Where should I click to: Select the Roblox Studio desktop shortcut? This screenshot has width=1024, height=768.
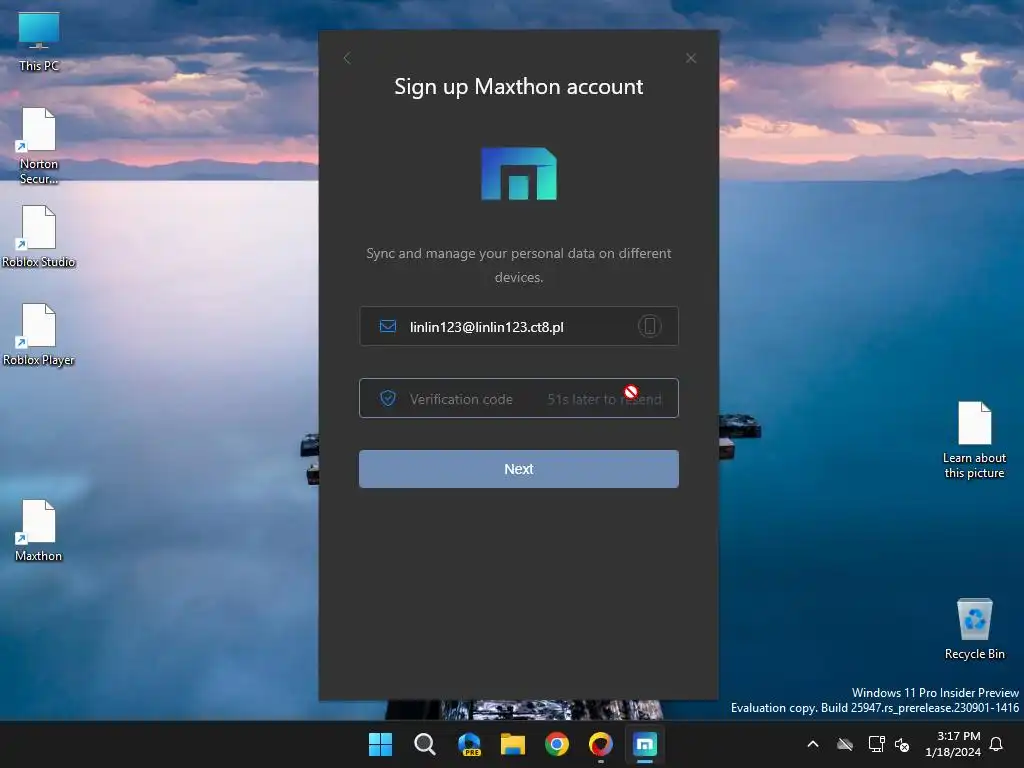[x=39, y=237]
